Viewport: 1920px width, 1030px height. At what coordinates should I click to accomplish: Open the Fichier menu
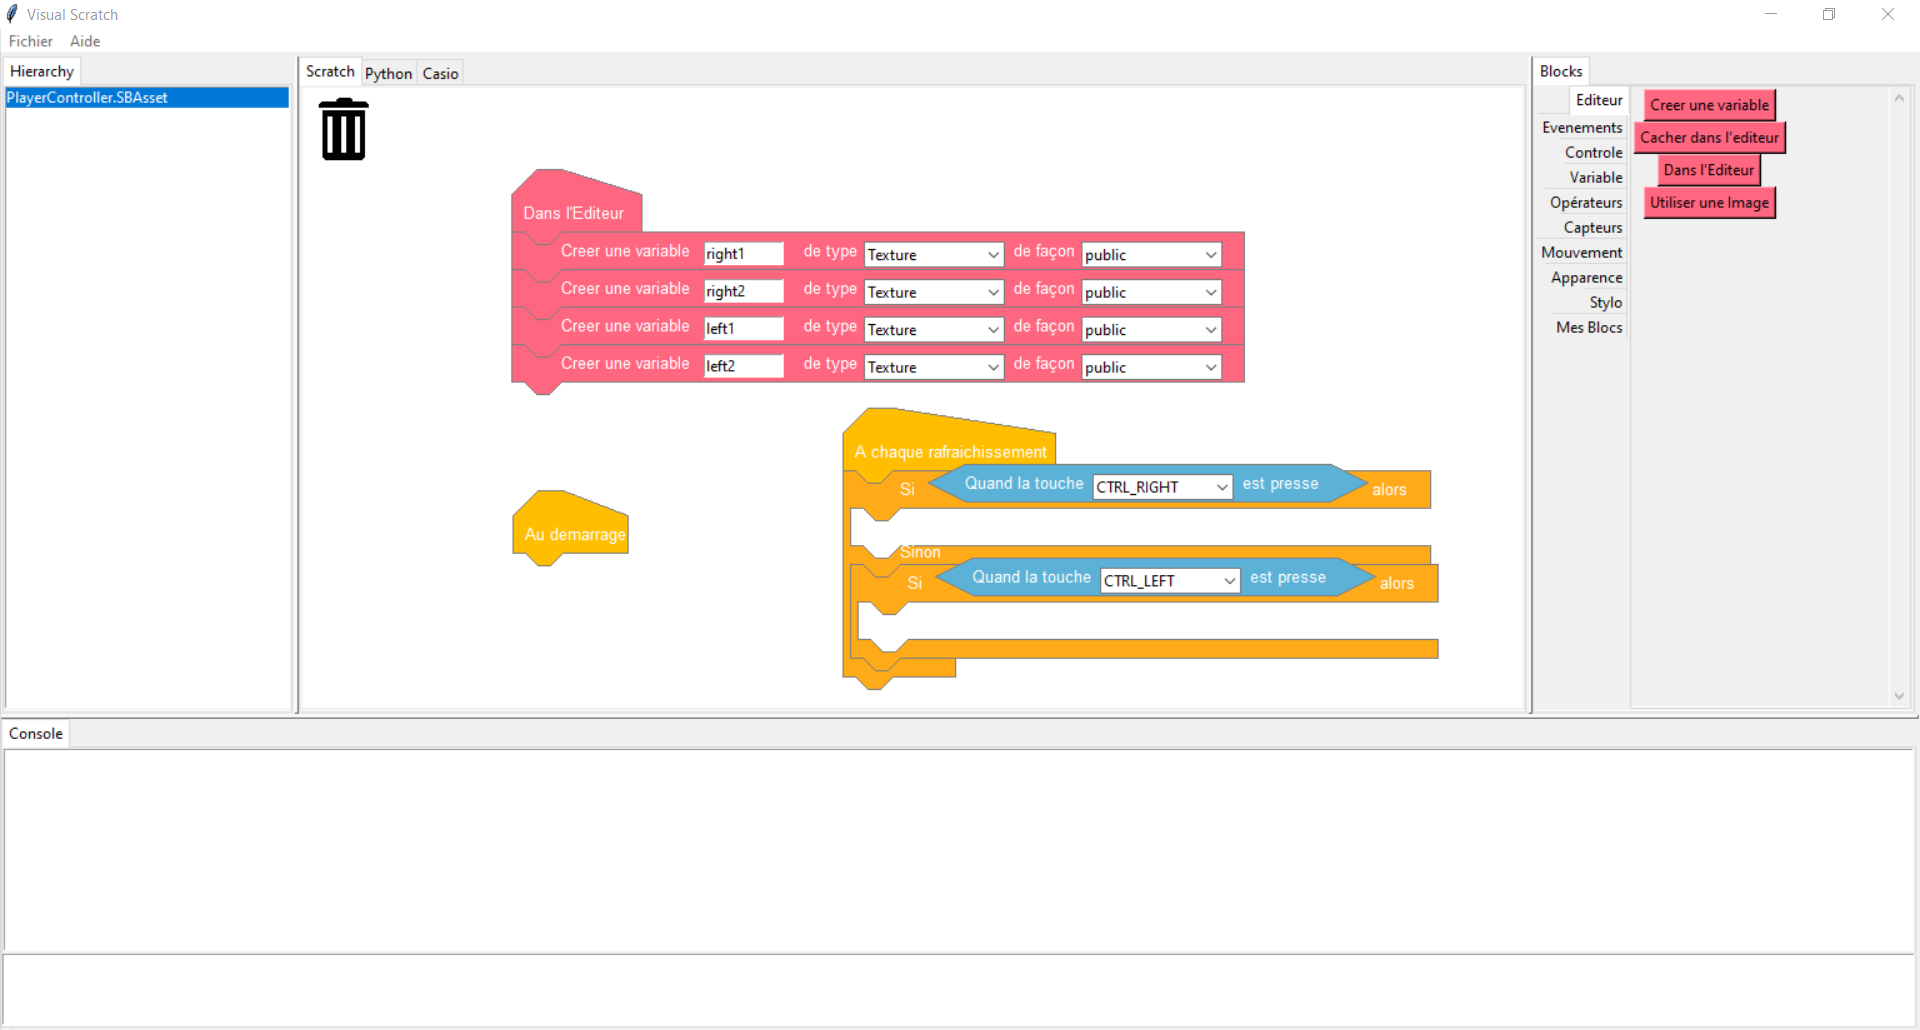point(31,41)
